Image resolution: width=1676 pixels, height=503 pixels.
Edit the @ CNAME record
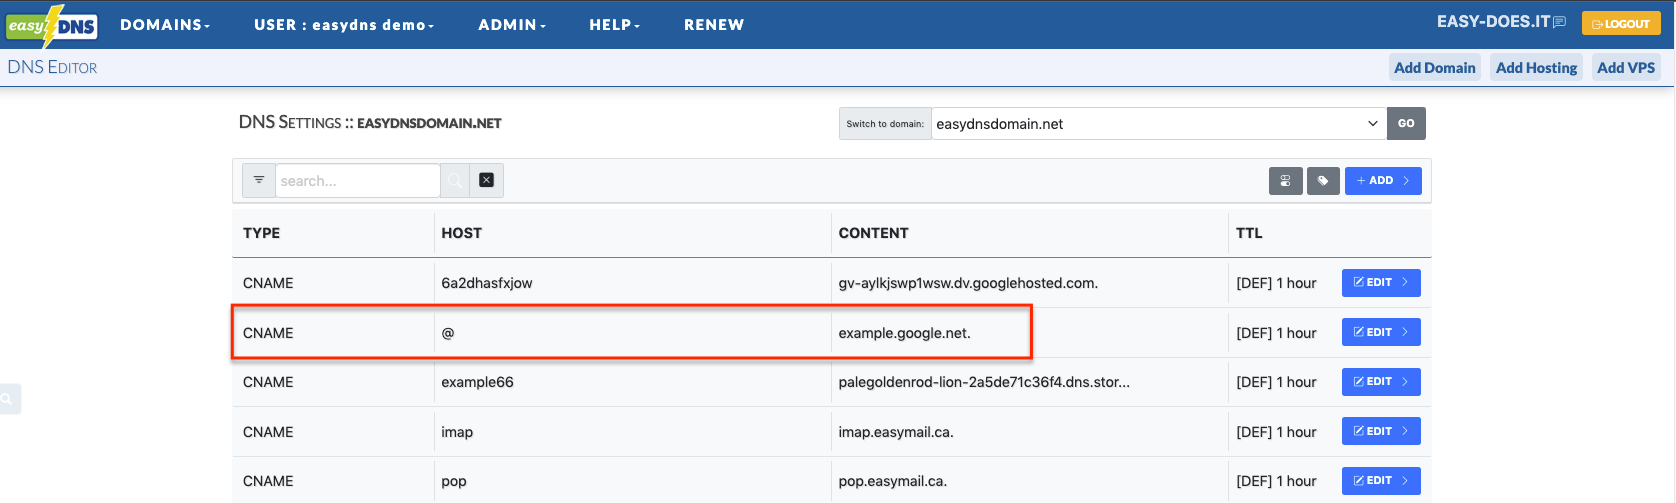(1380, 332)
